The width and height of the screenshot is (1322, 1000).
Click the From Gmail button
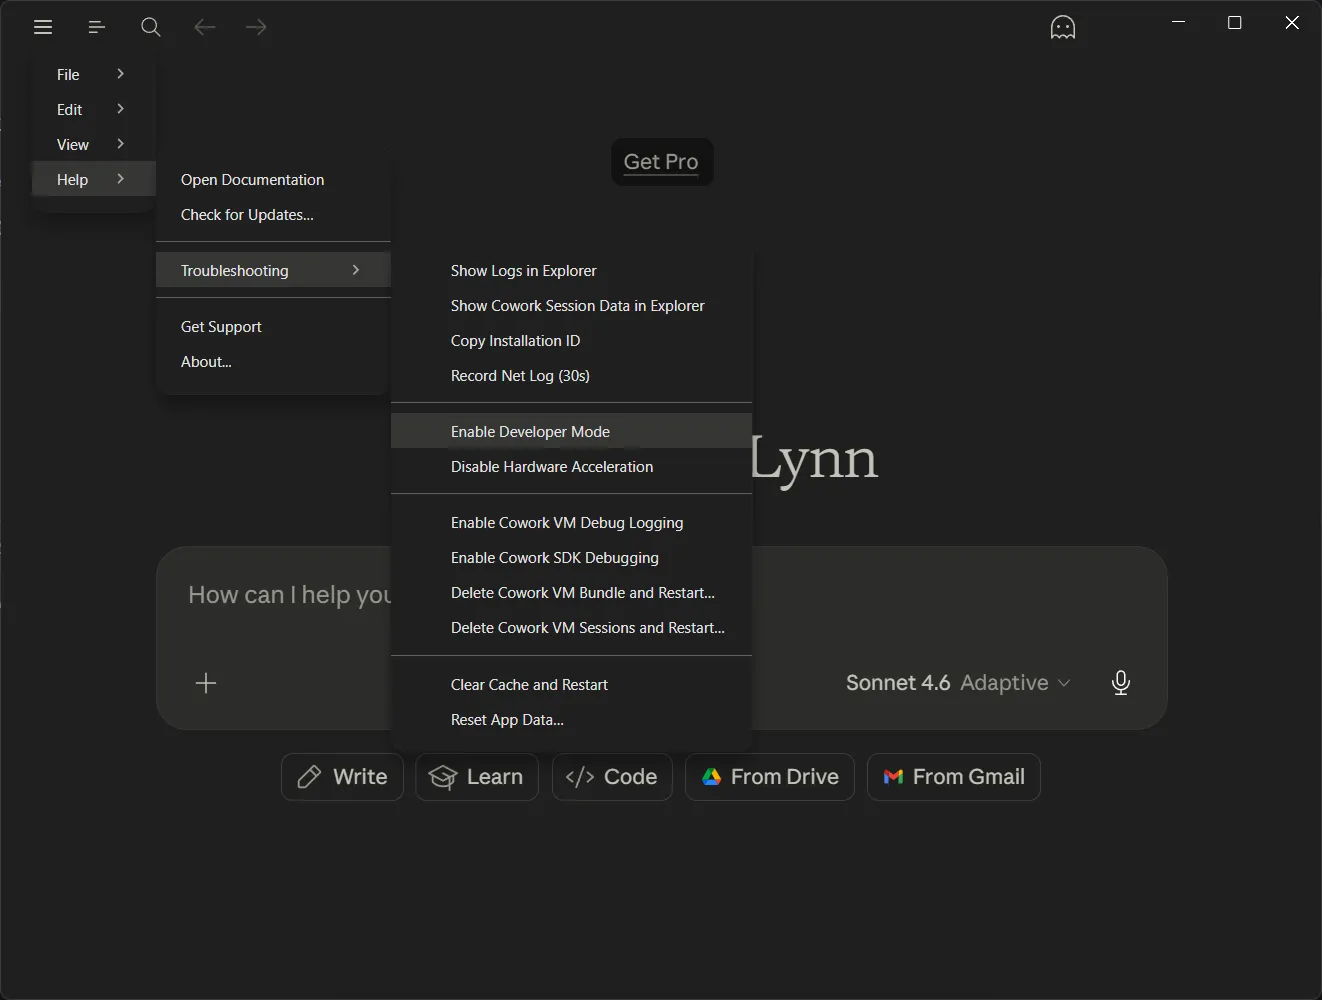pyautogui.click(x=954, y=777)
